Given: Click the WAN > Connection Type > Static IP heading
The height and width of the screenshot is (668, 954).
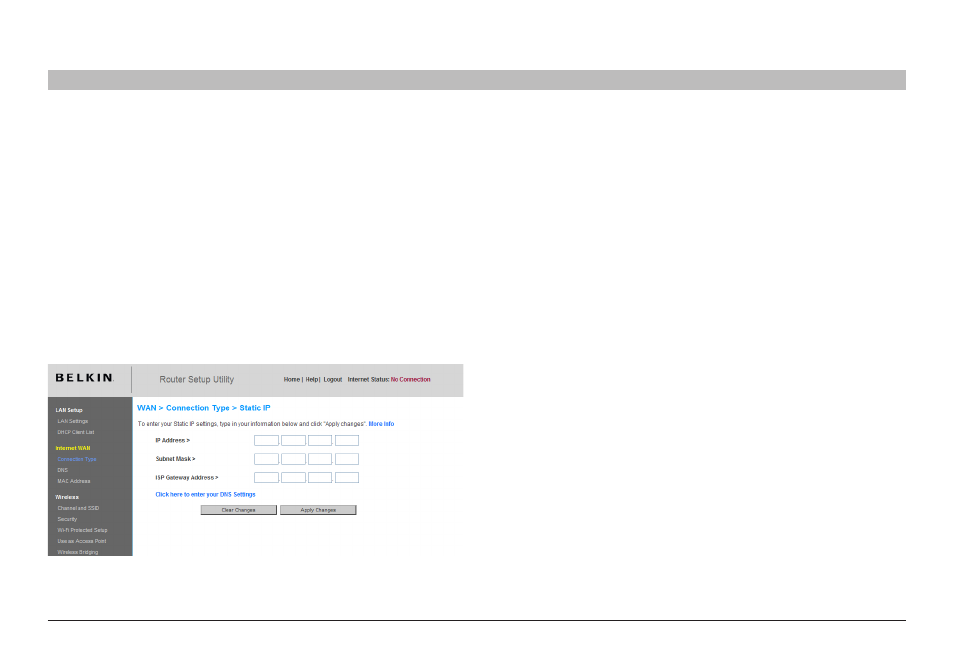Looking at the screenshot, I should 204,408.
